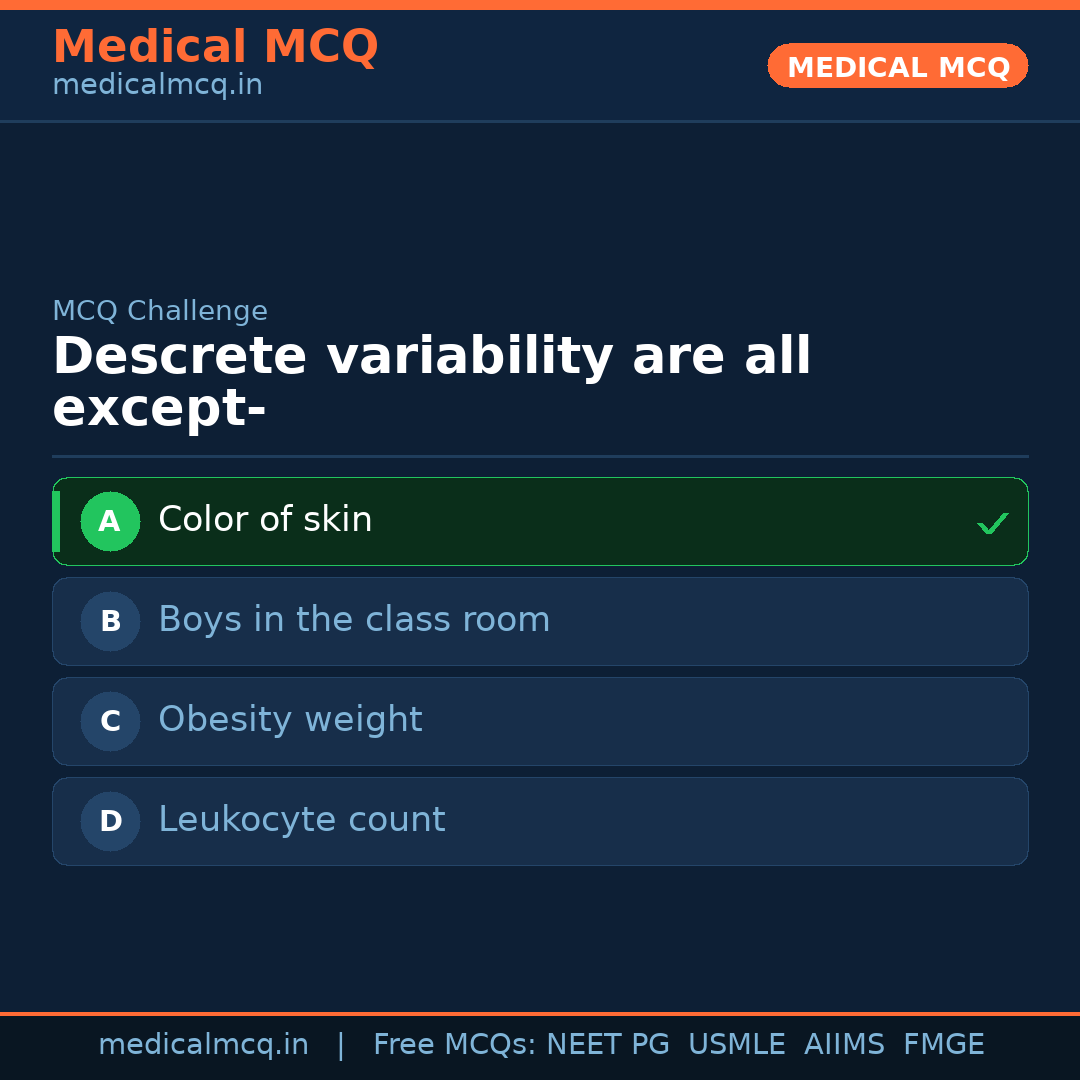Click the B option letter badge
The height and width of the screenshot is (1080, 1080).
click(x=110, y=621)
